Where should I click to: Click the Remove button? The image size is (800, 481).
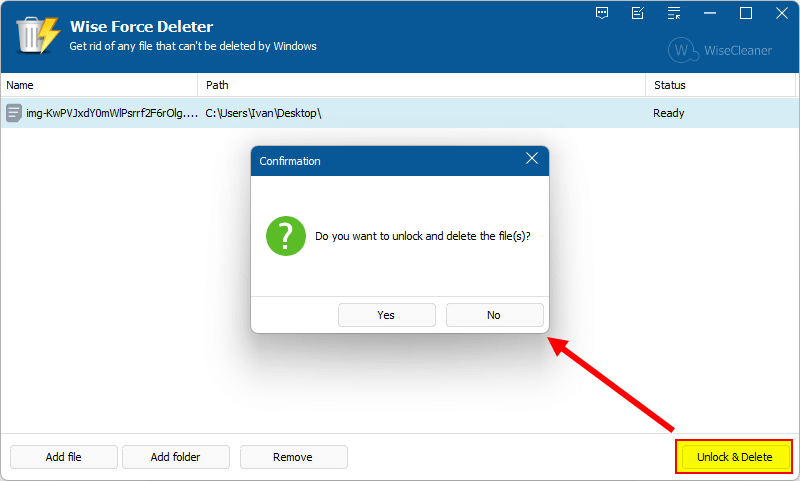[293, 457]
